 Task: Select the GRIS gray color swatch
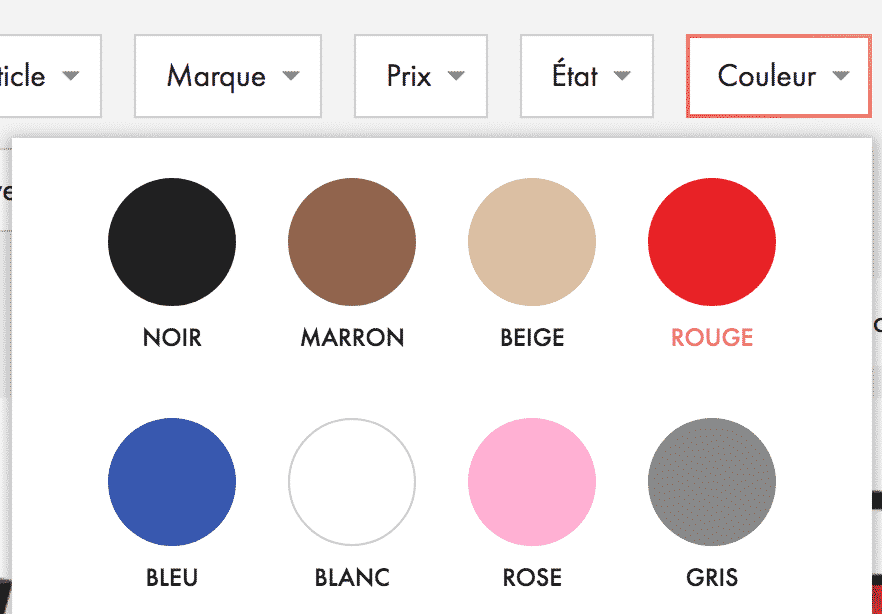pyautogui.click(x=711, y=481)
